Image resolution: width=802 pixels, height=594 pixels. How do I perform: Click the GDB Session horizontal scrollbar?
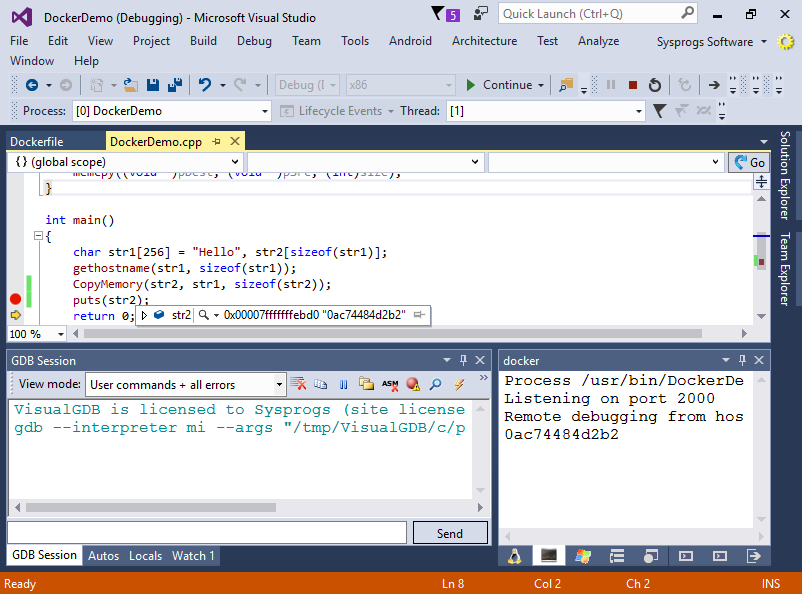151,508
